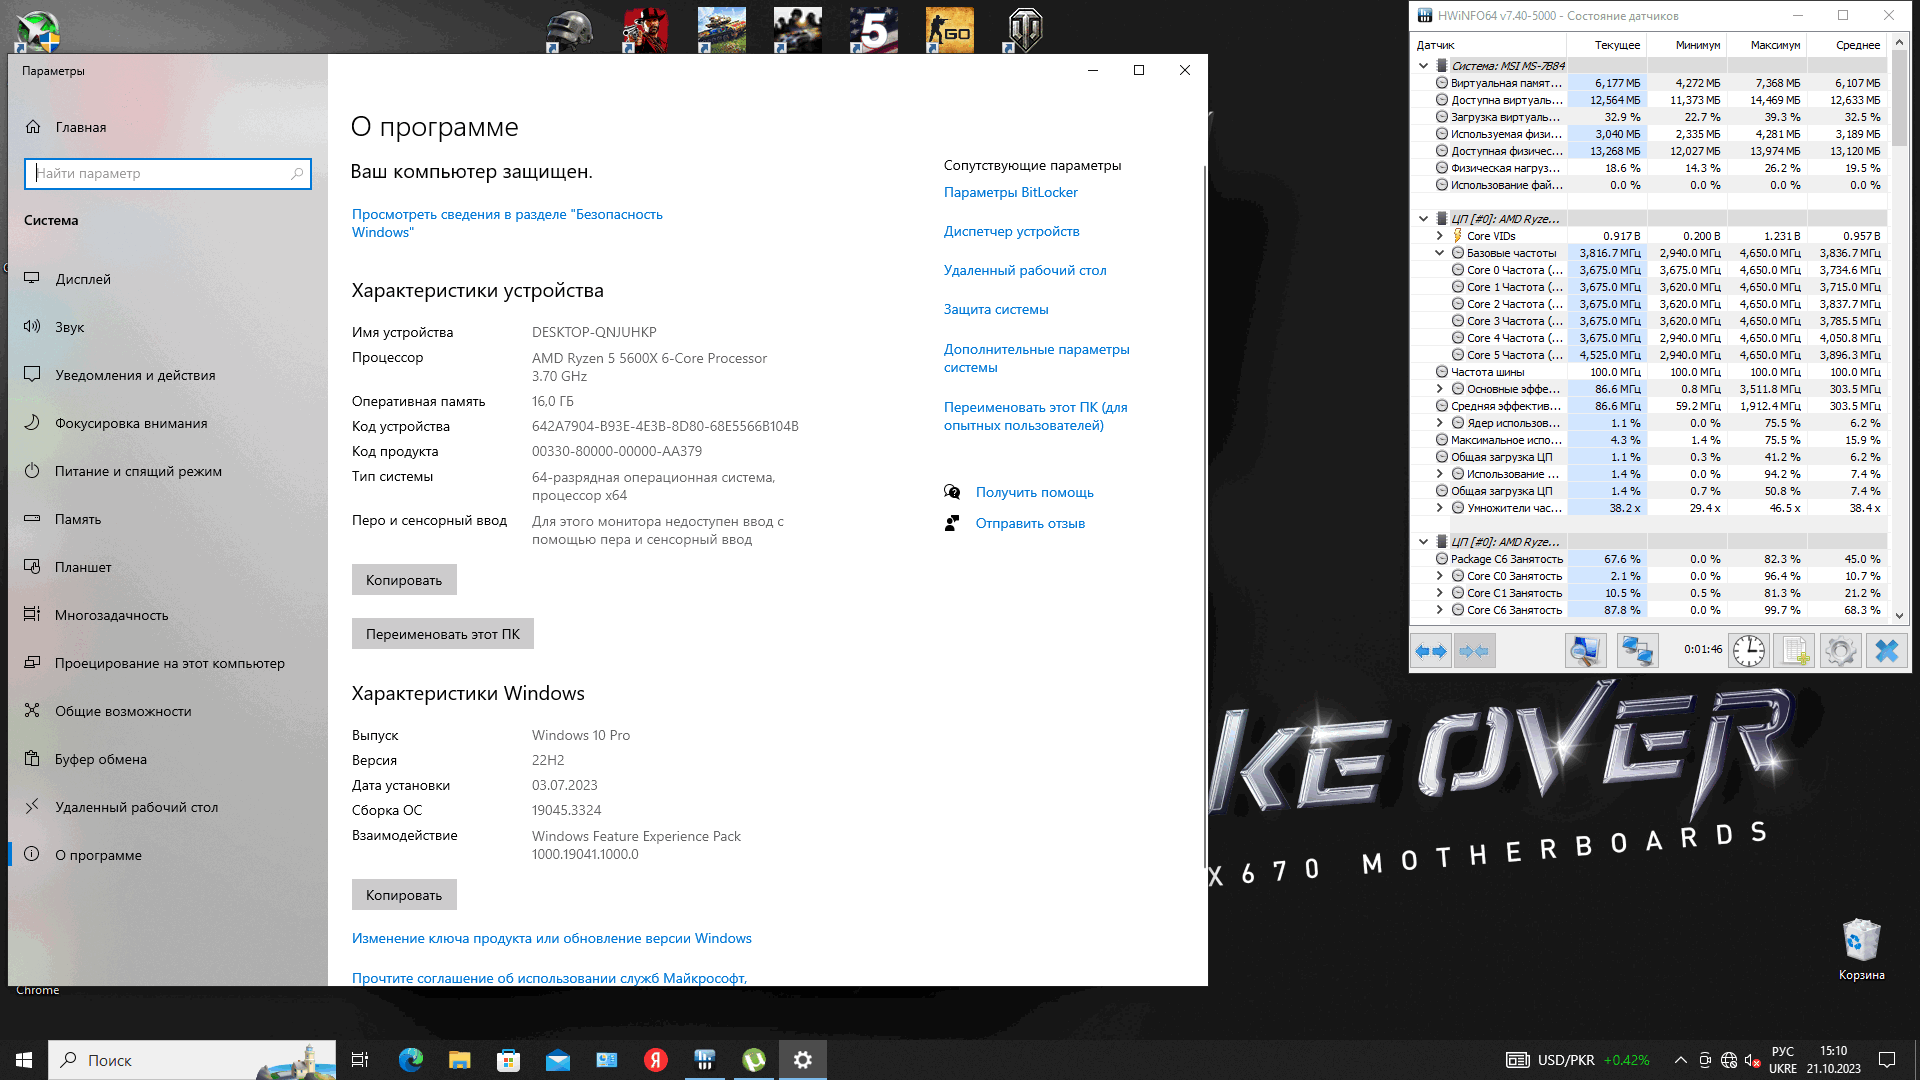The image size is (1920, 1080).
Task: Open the Диспетчер устройств link
Action: pos(1012,231)
